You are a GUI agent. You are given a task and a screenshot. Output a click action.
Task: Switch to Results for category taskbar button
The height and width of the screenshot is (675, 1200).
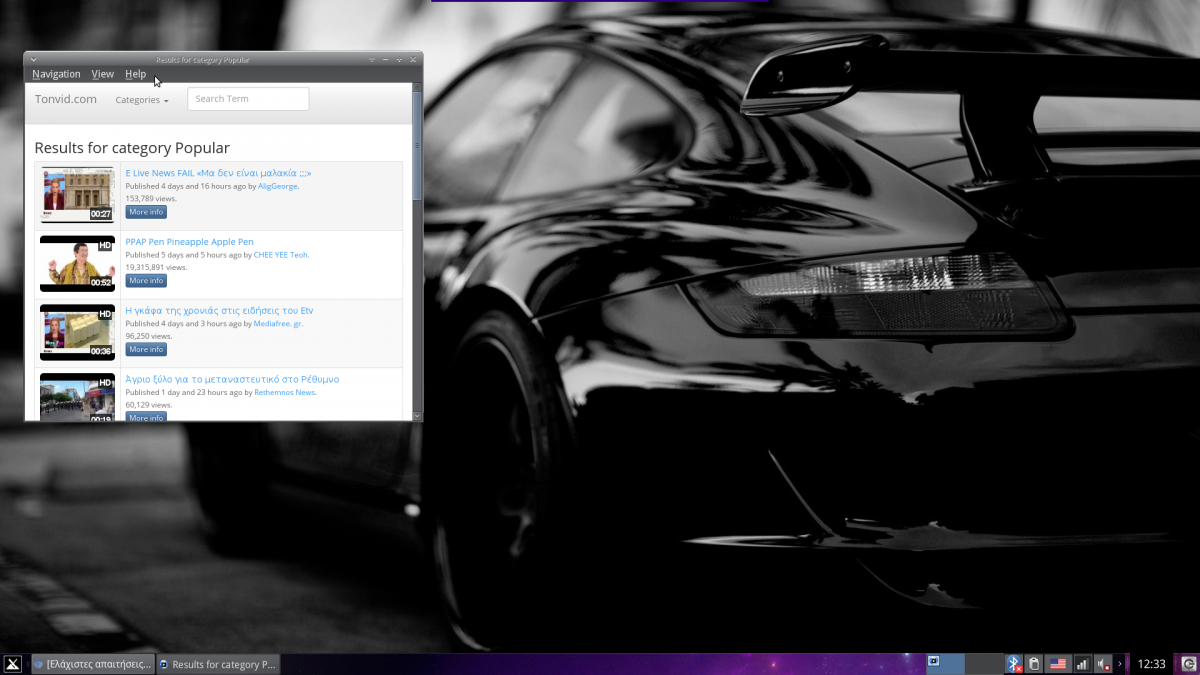coord(218,664)
